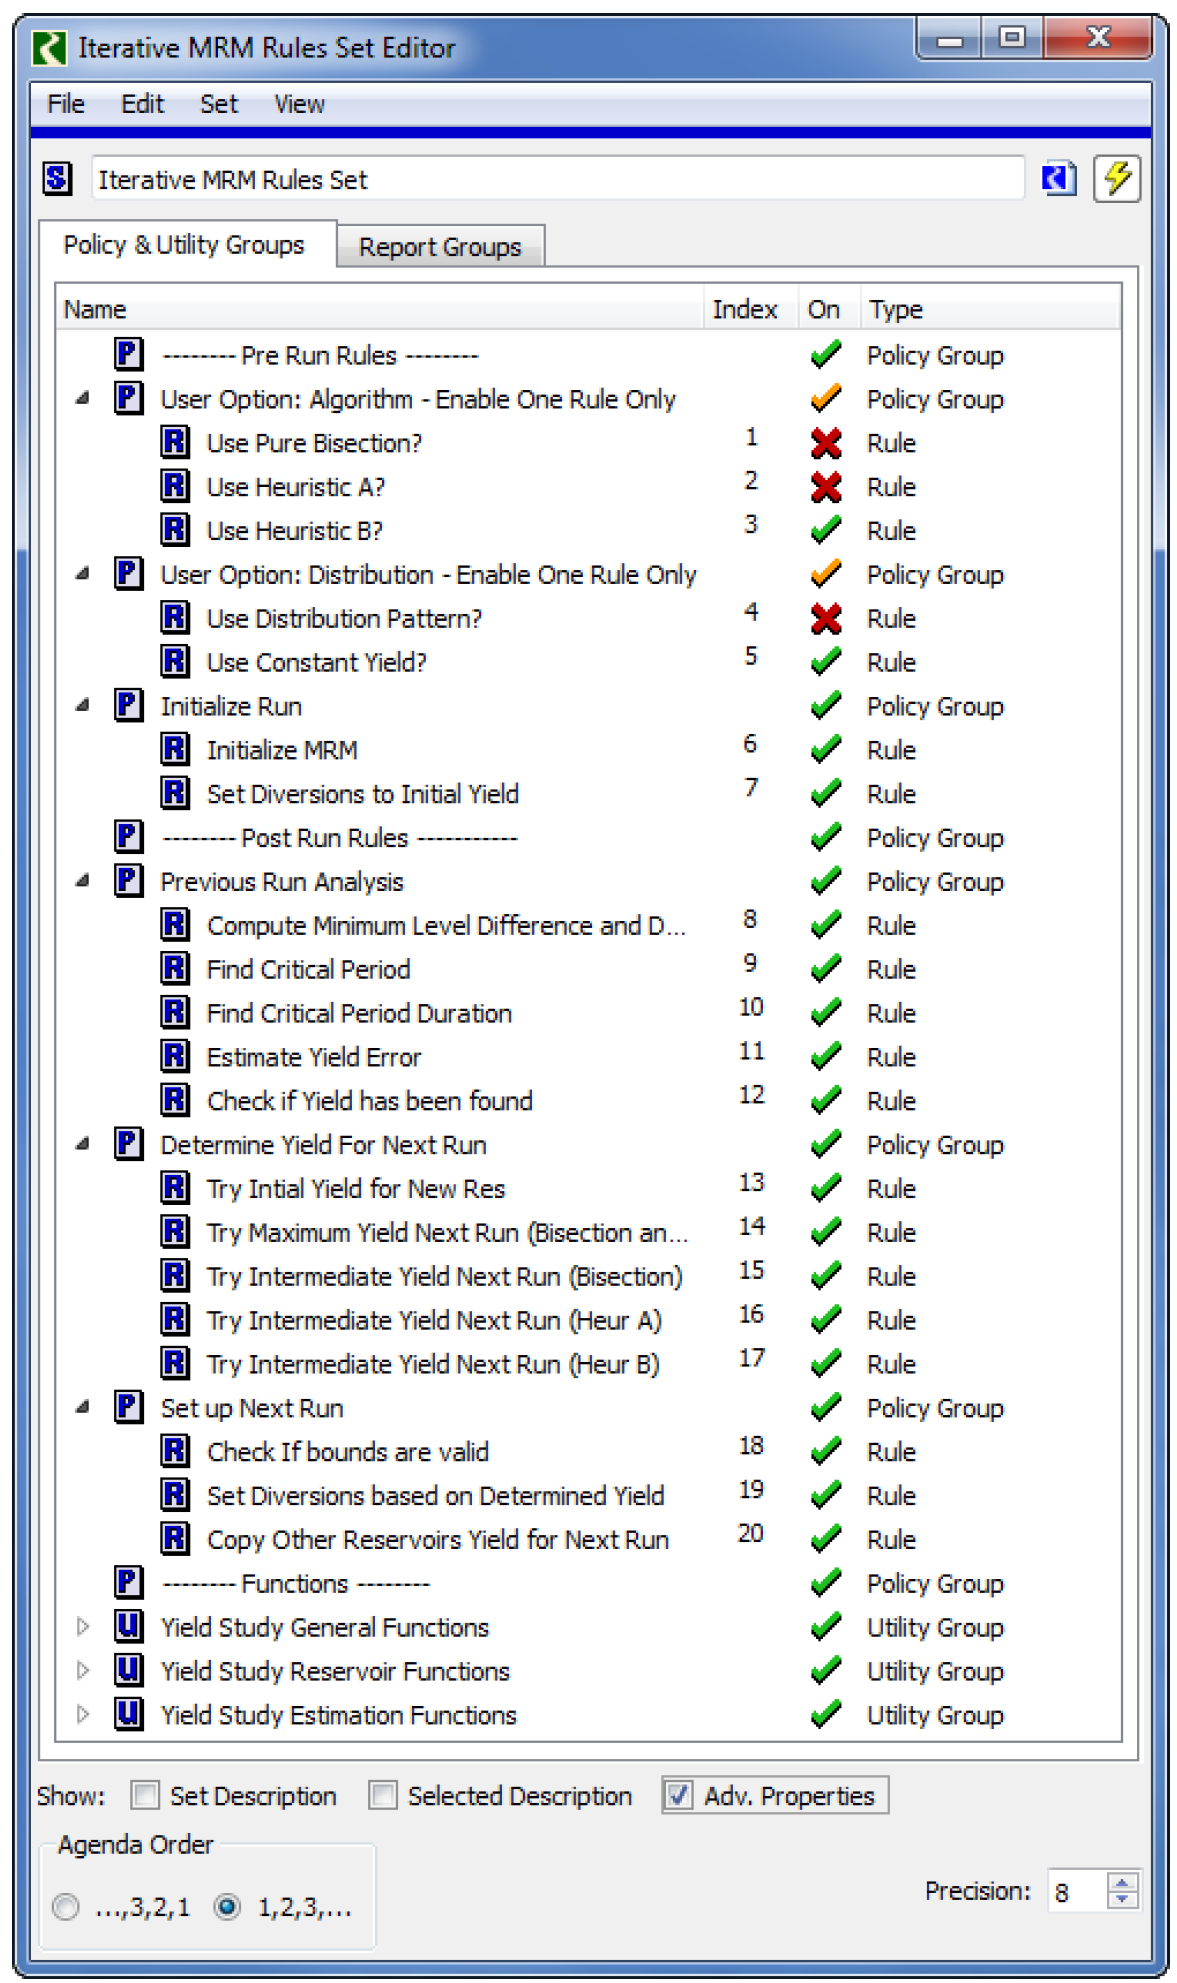1177x1983 pixels.
Task: Expand the Yield Study Reservoir Functions group
Action: tap(83, 1671)
